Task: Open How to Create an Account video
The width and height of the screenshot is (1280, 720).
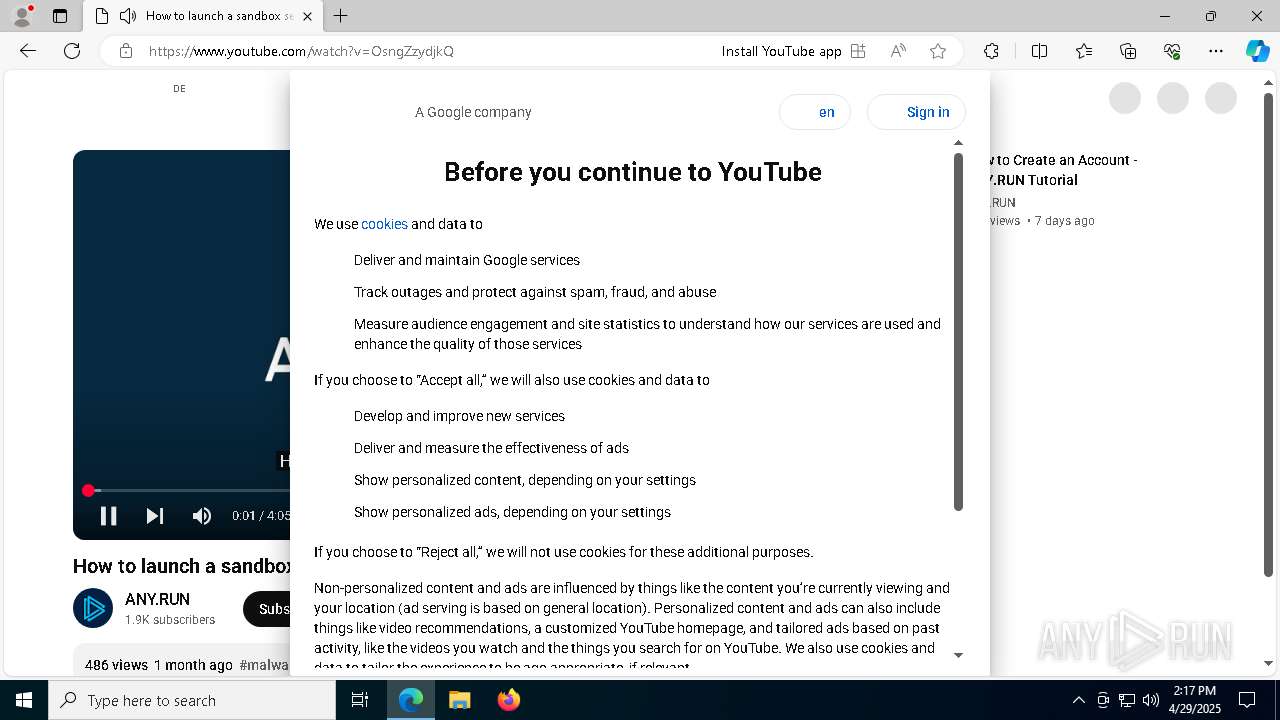Action: pyautogui.click(x=1063, y=170)
